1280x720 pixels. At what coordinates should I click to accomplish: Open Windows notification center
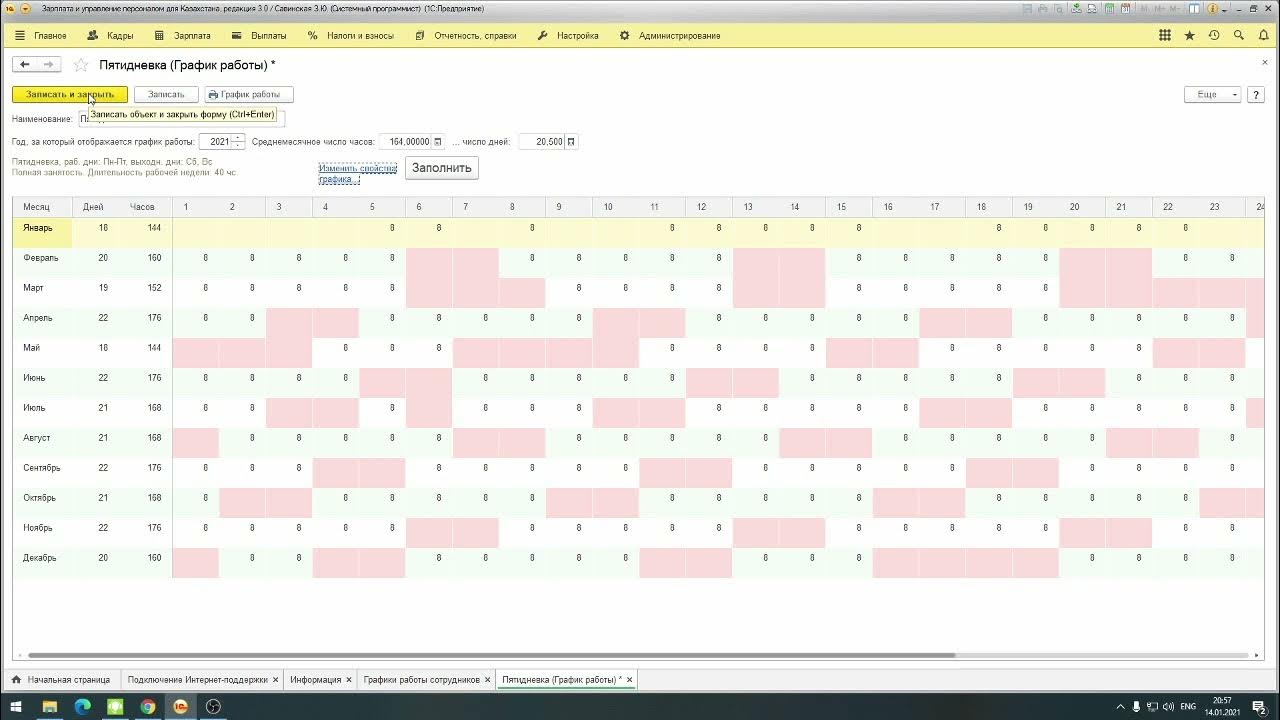pos(1260,706)
